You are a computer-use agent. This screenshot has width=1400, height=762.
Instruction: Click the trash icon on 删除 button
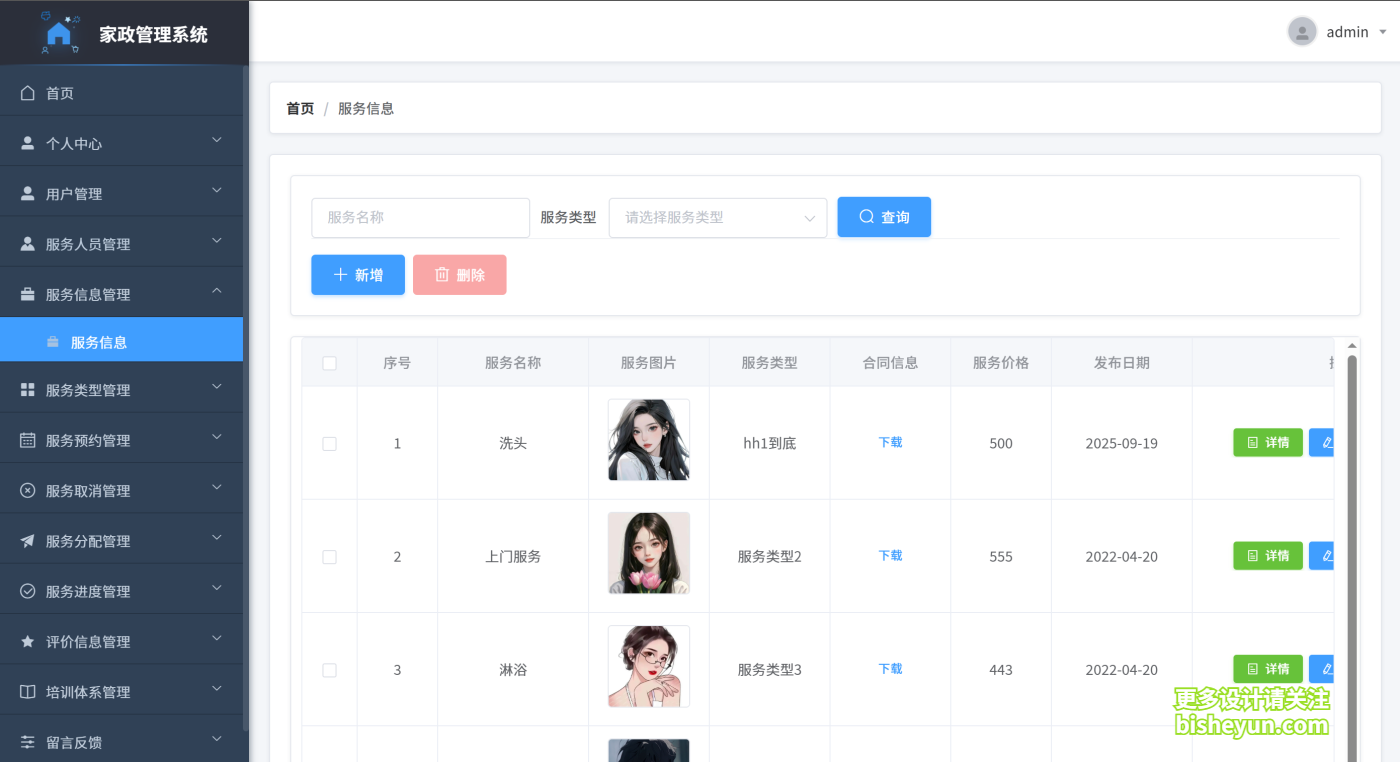[x=441, y=274]
